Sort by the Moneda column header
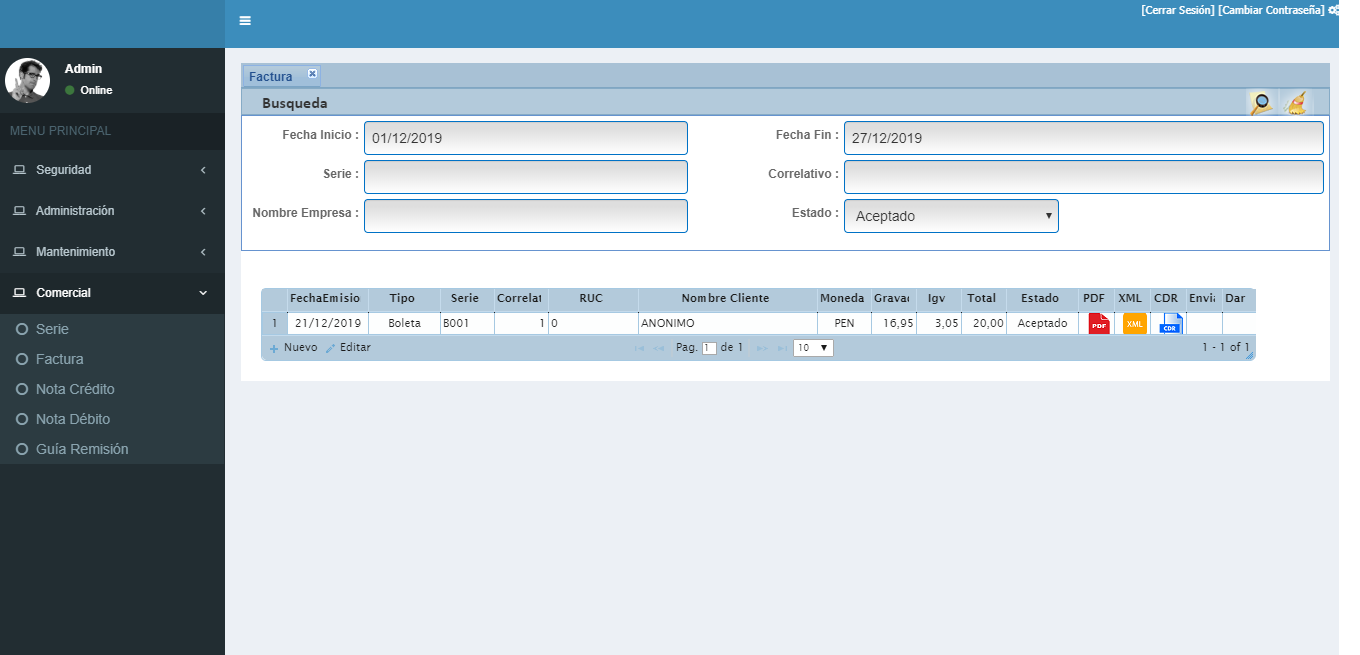 [843, 298]
